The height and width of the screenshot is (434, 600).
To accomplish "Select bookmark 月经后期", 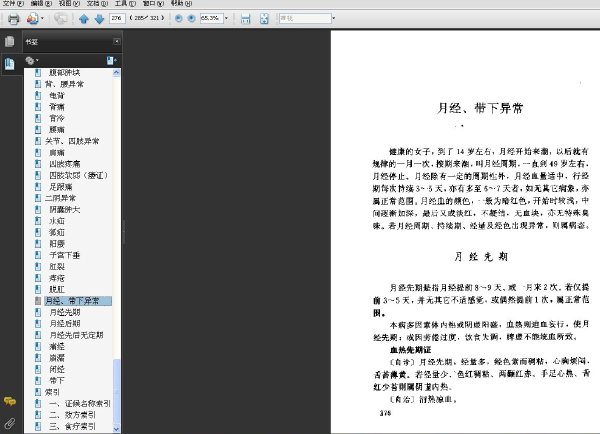I will [65, 323].
